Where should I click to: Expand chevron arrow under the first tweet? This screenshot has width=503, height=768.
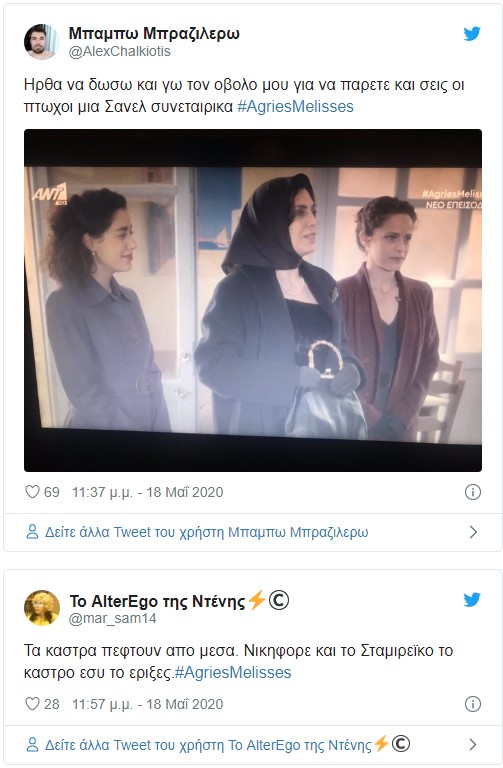tap(473, 532)
